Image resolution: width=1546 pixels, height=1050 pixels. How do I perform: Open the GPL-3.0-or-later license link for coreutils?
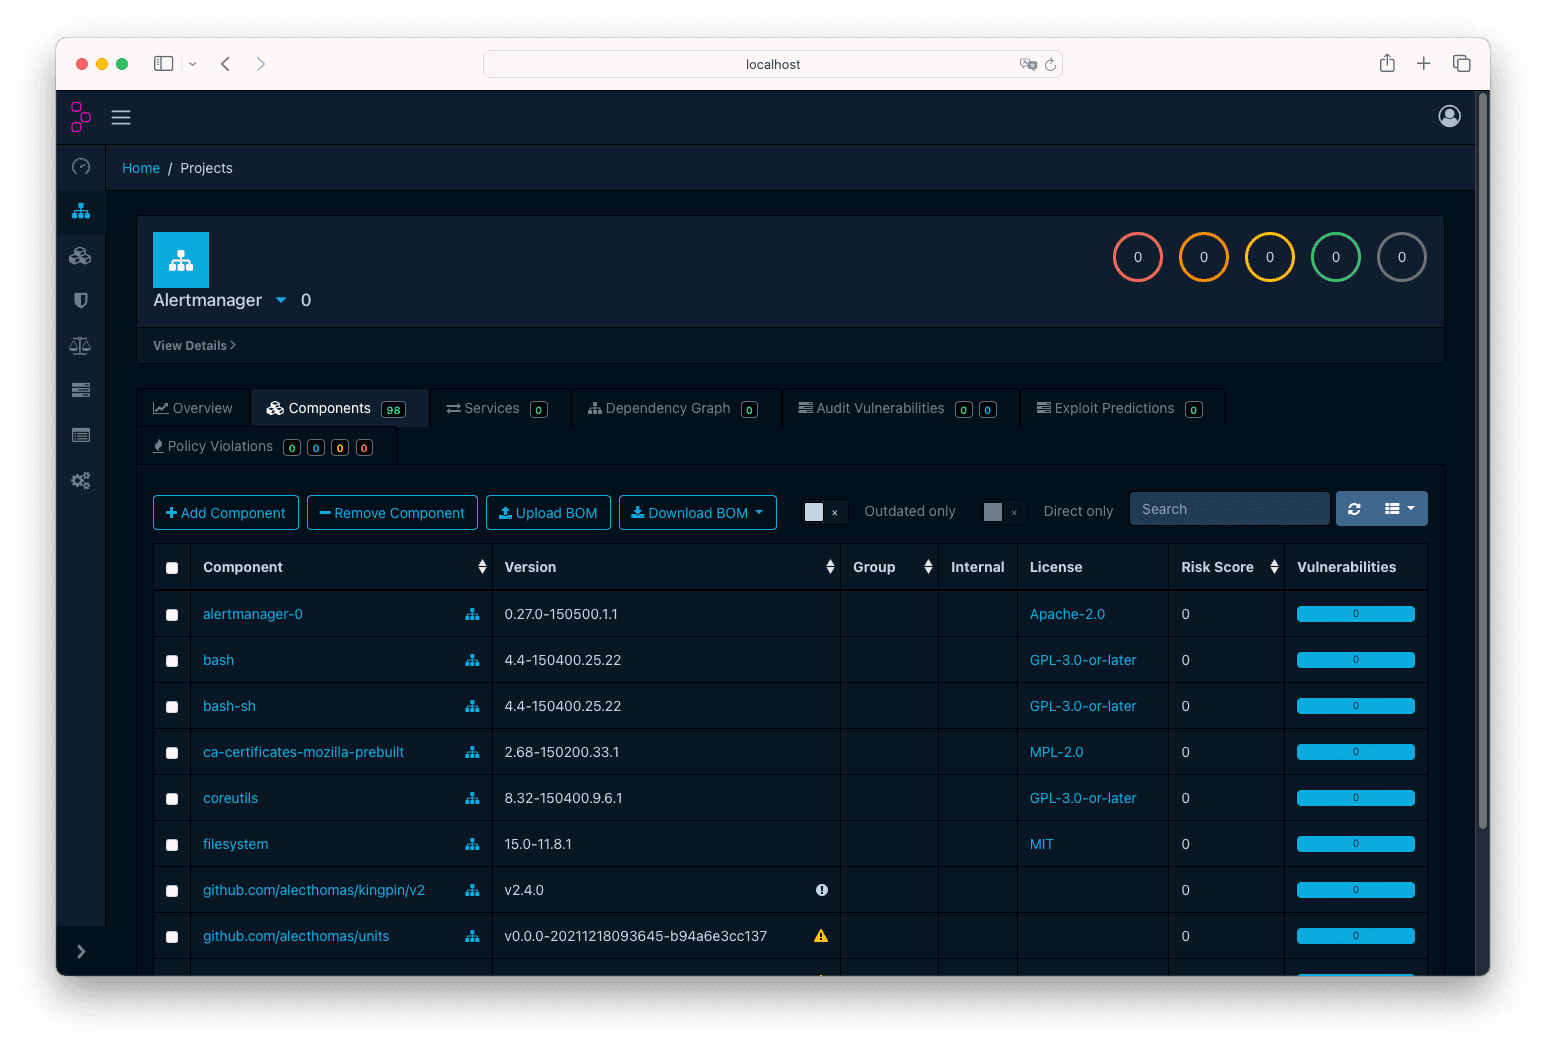[1082, 798]
